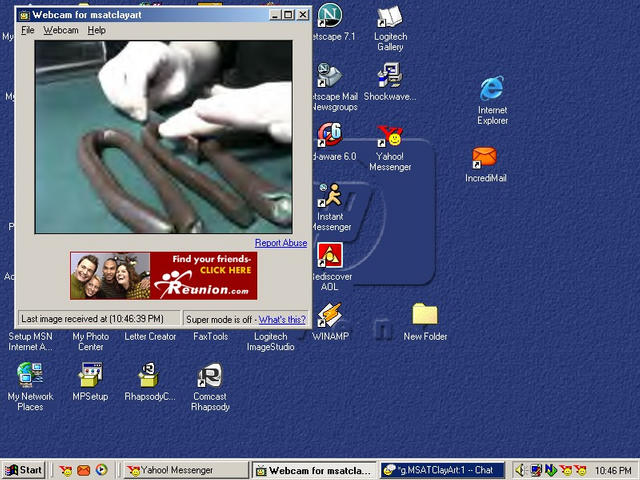Viewport: 640px width, 480px height.
Task: Click the My Photo Center label
Action: (x=90, y=342)
